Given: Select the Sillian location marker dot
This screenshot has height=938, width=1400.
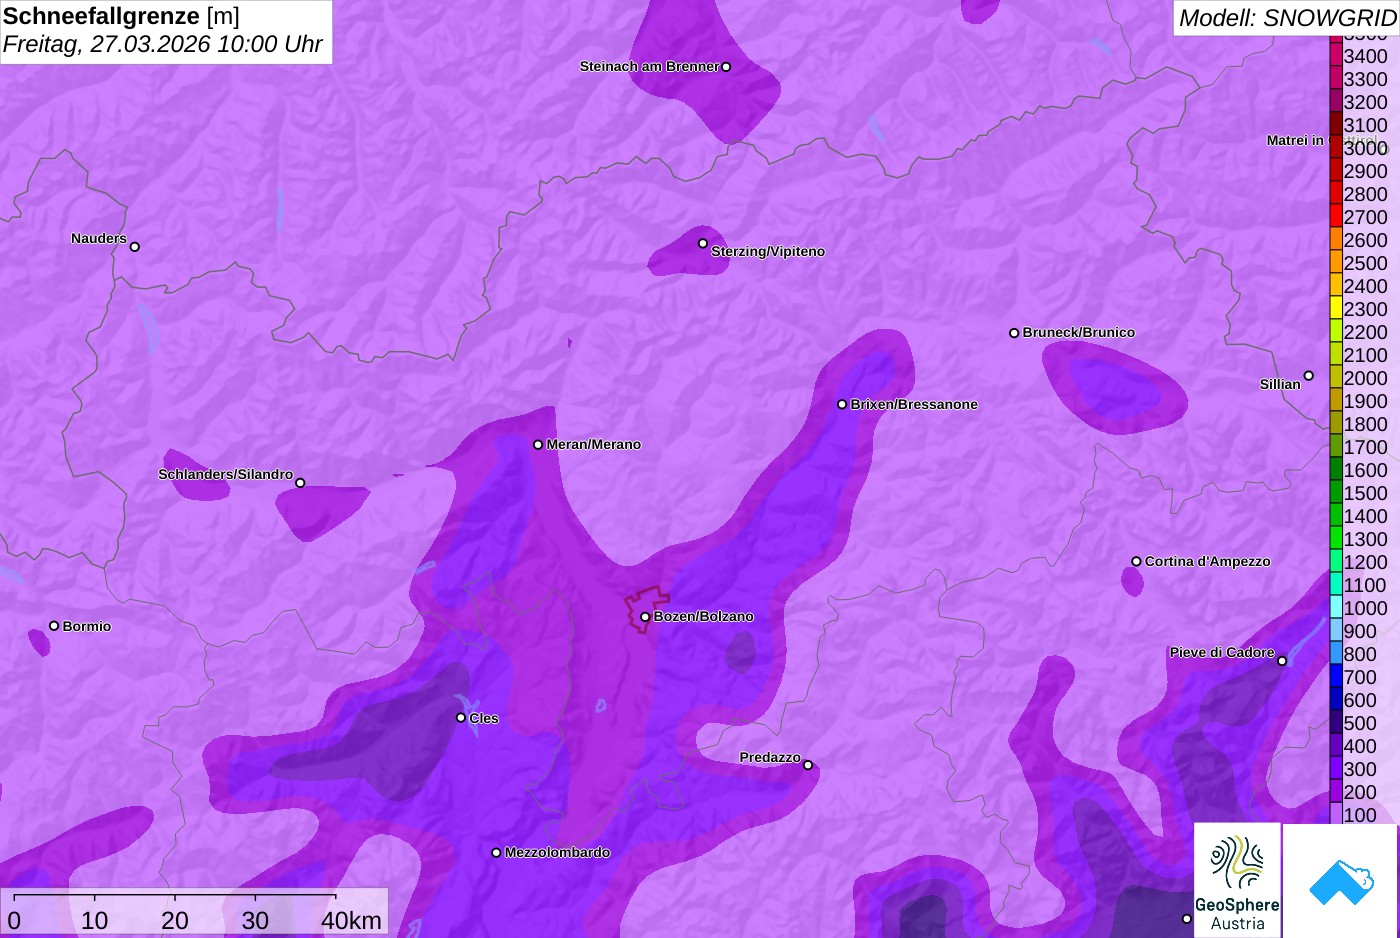Looking at the screenshot, I should click(1309, 376).
